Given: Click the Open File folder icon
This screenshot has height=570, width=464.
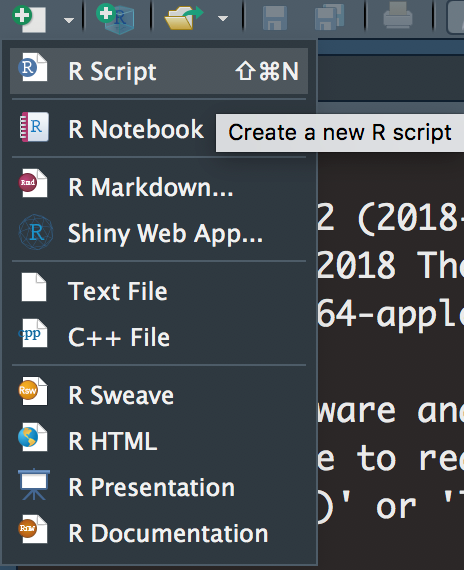Looking at the screenshot, I should coord(184,18).
